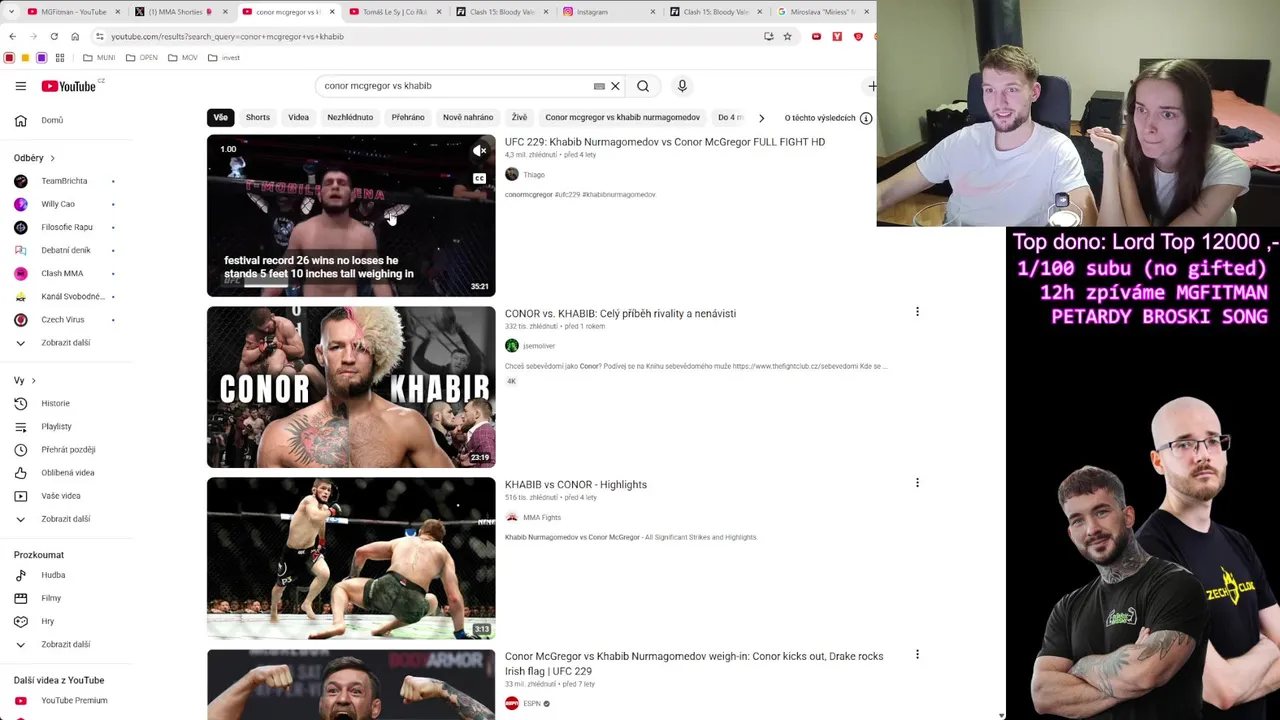This screenshot has width=1280, height=720.
Task: Select the Videa filter chip
Action: point(298,117)
